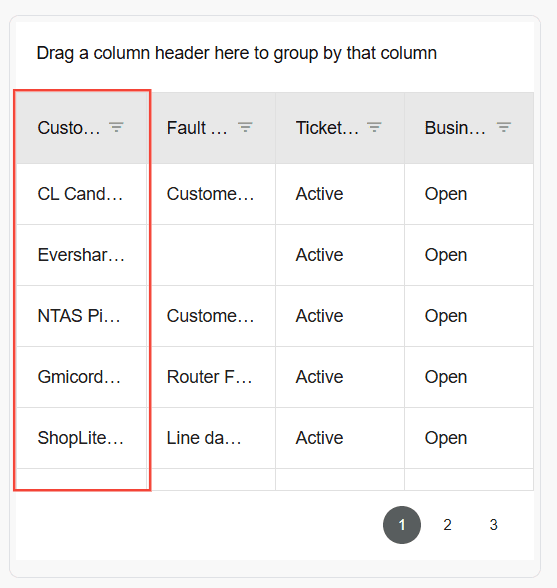
Task: Open filter icon on Custo… column
Action: click(116, 128)
